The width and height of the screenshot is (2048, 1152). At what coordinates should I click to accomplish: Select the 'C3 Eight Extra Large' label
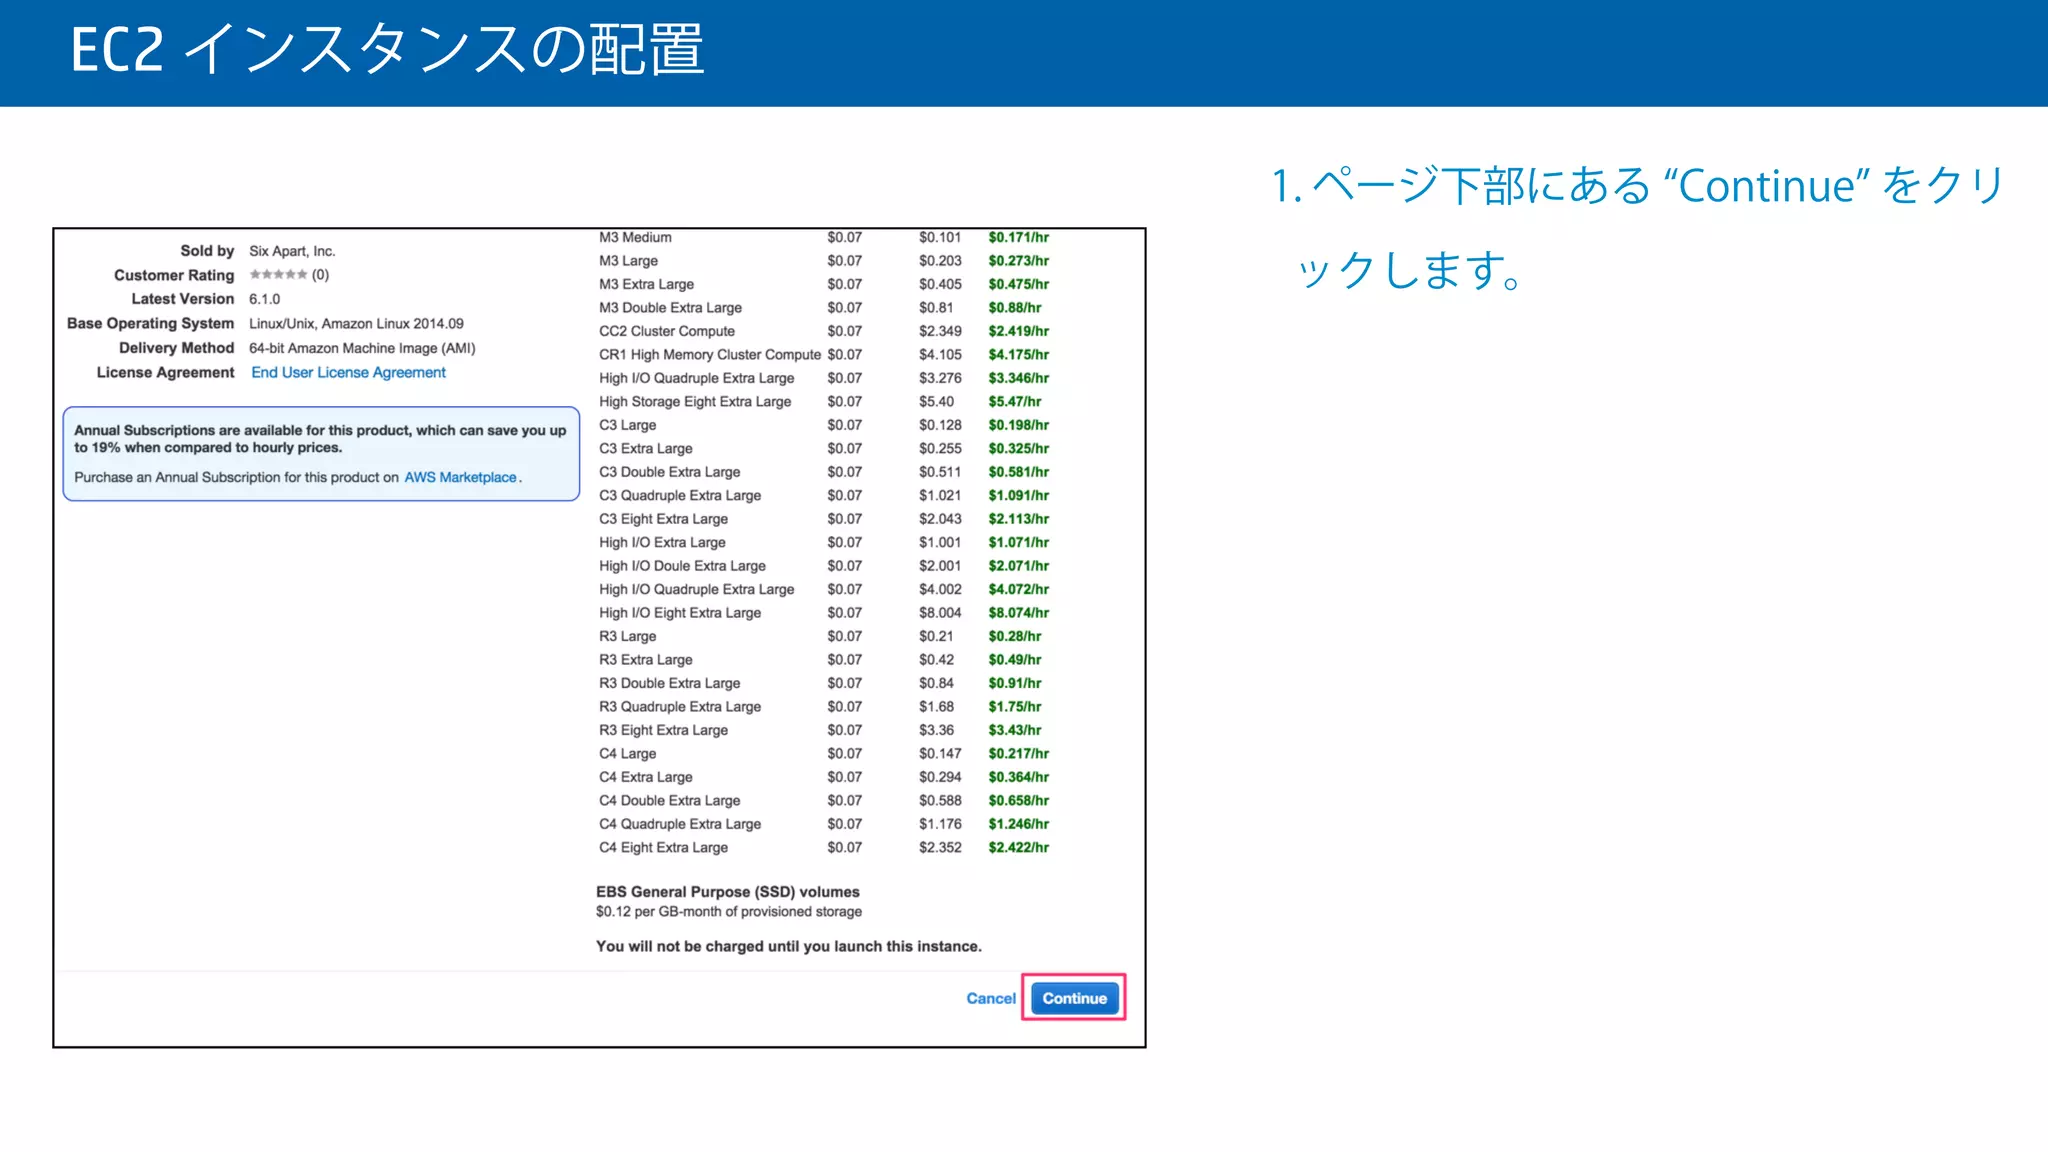coord(663,519)
